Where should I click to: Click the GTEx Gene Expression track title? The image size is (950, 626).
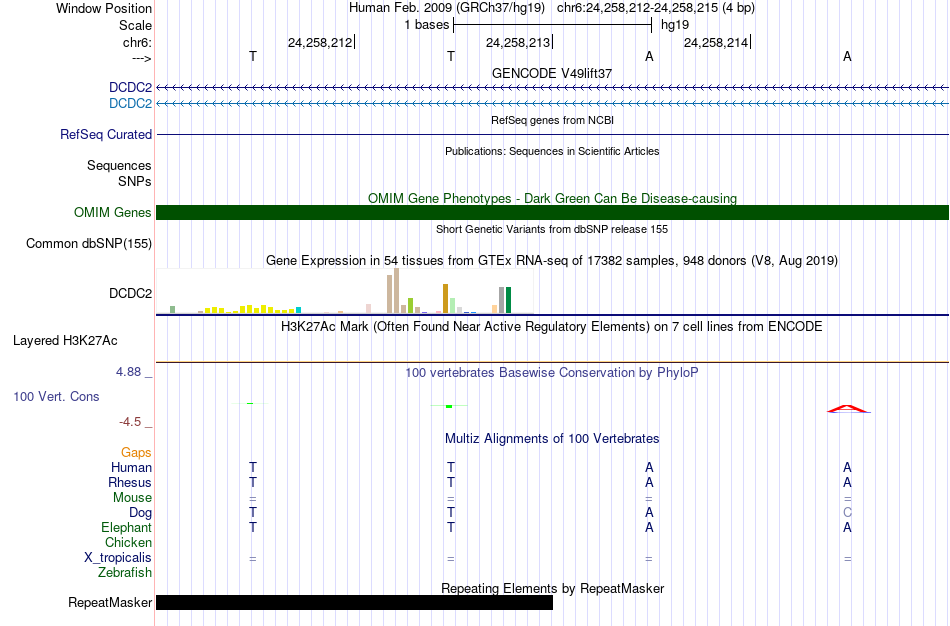552,261
